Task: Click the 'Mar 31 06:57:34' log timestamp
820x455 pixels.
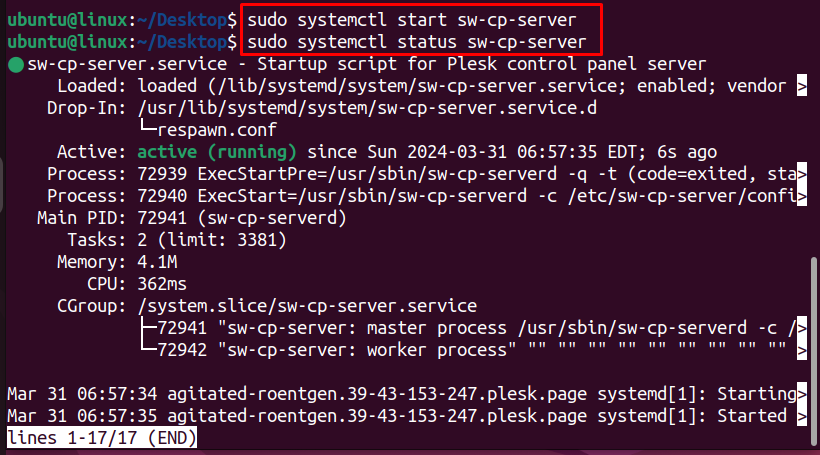Action: [x=82, y=394]
